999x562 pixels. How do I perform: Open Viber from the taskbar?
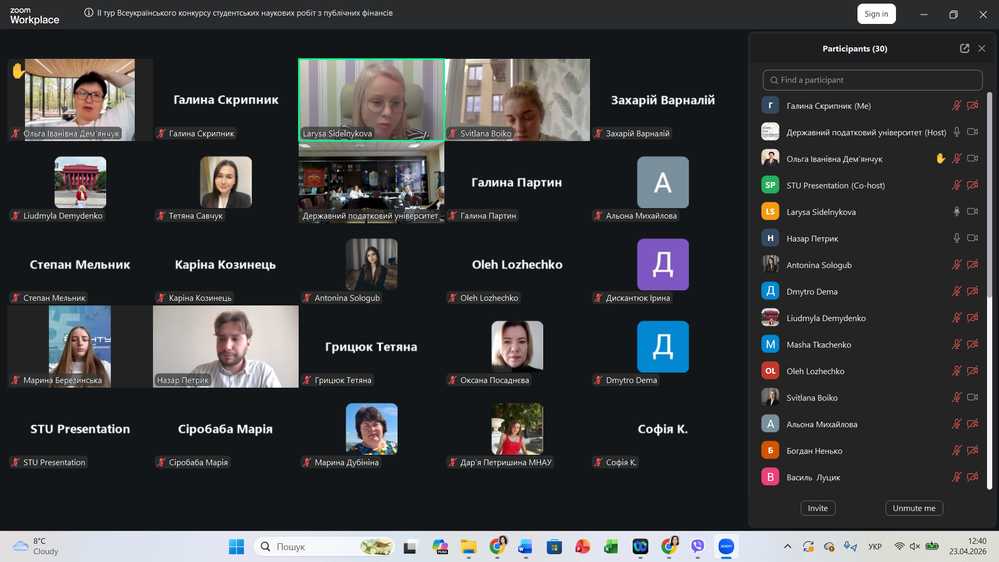coord(697,547)
